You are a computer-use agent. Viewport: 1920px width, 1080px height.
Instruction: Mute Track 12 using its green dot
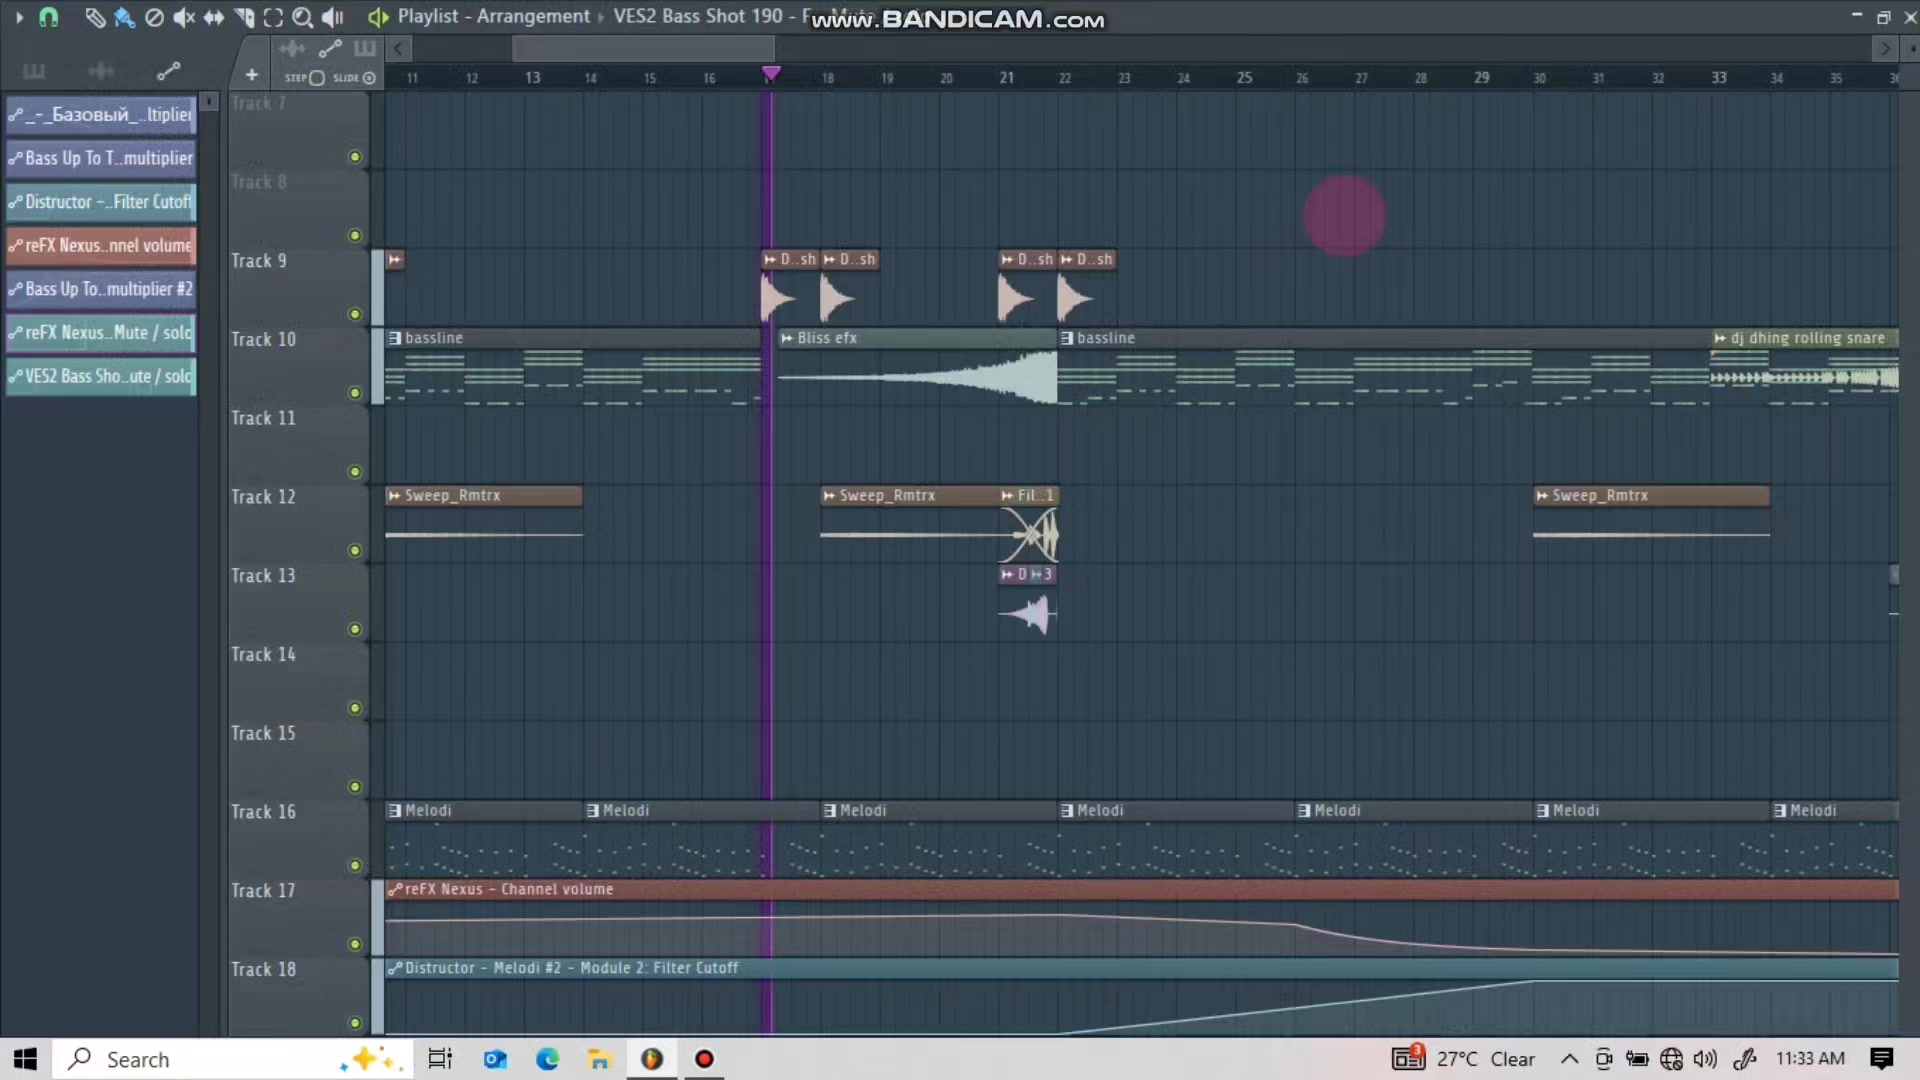[354, 551]
